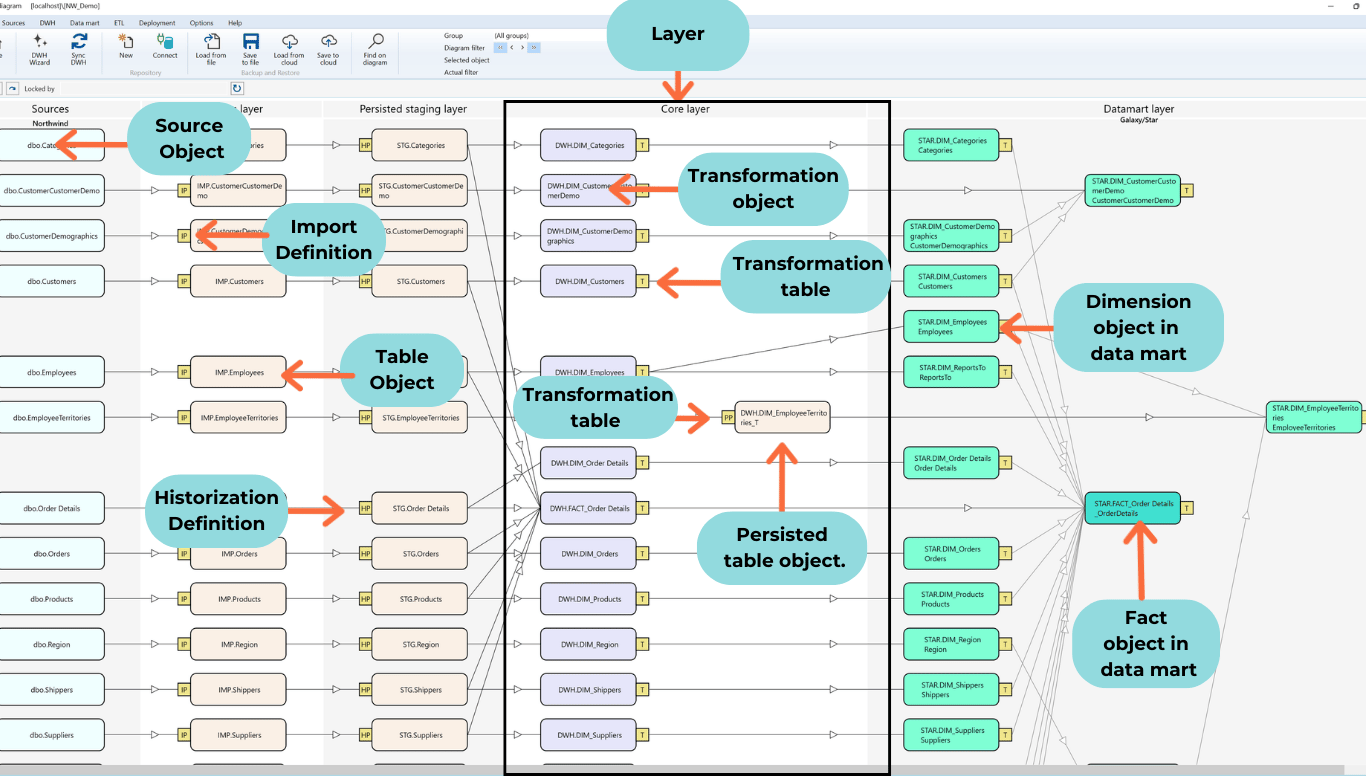Select DWH.DIM_Orders core node
This screenshot has width=1366, height=776.
point(589,554)
